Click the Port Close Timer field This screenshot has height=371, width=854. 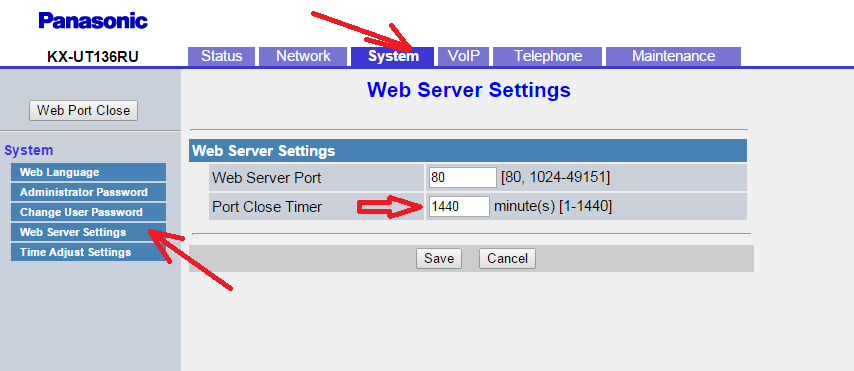point(459,206)
